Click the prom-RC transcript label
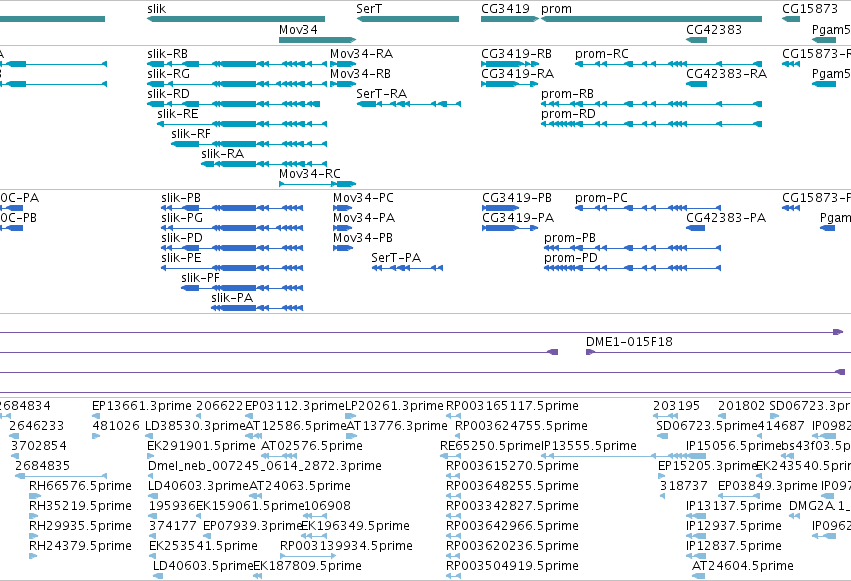 [602, 54]
